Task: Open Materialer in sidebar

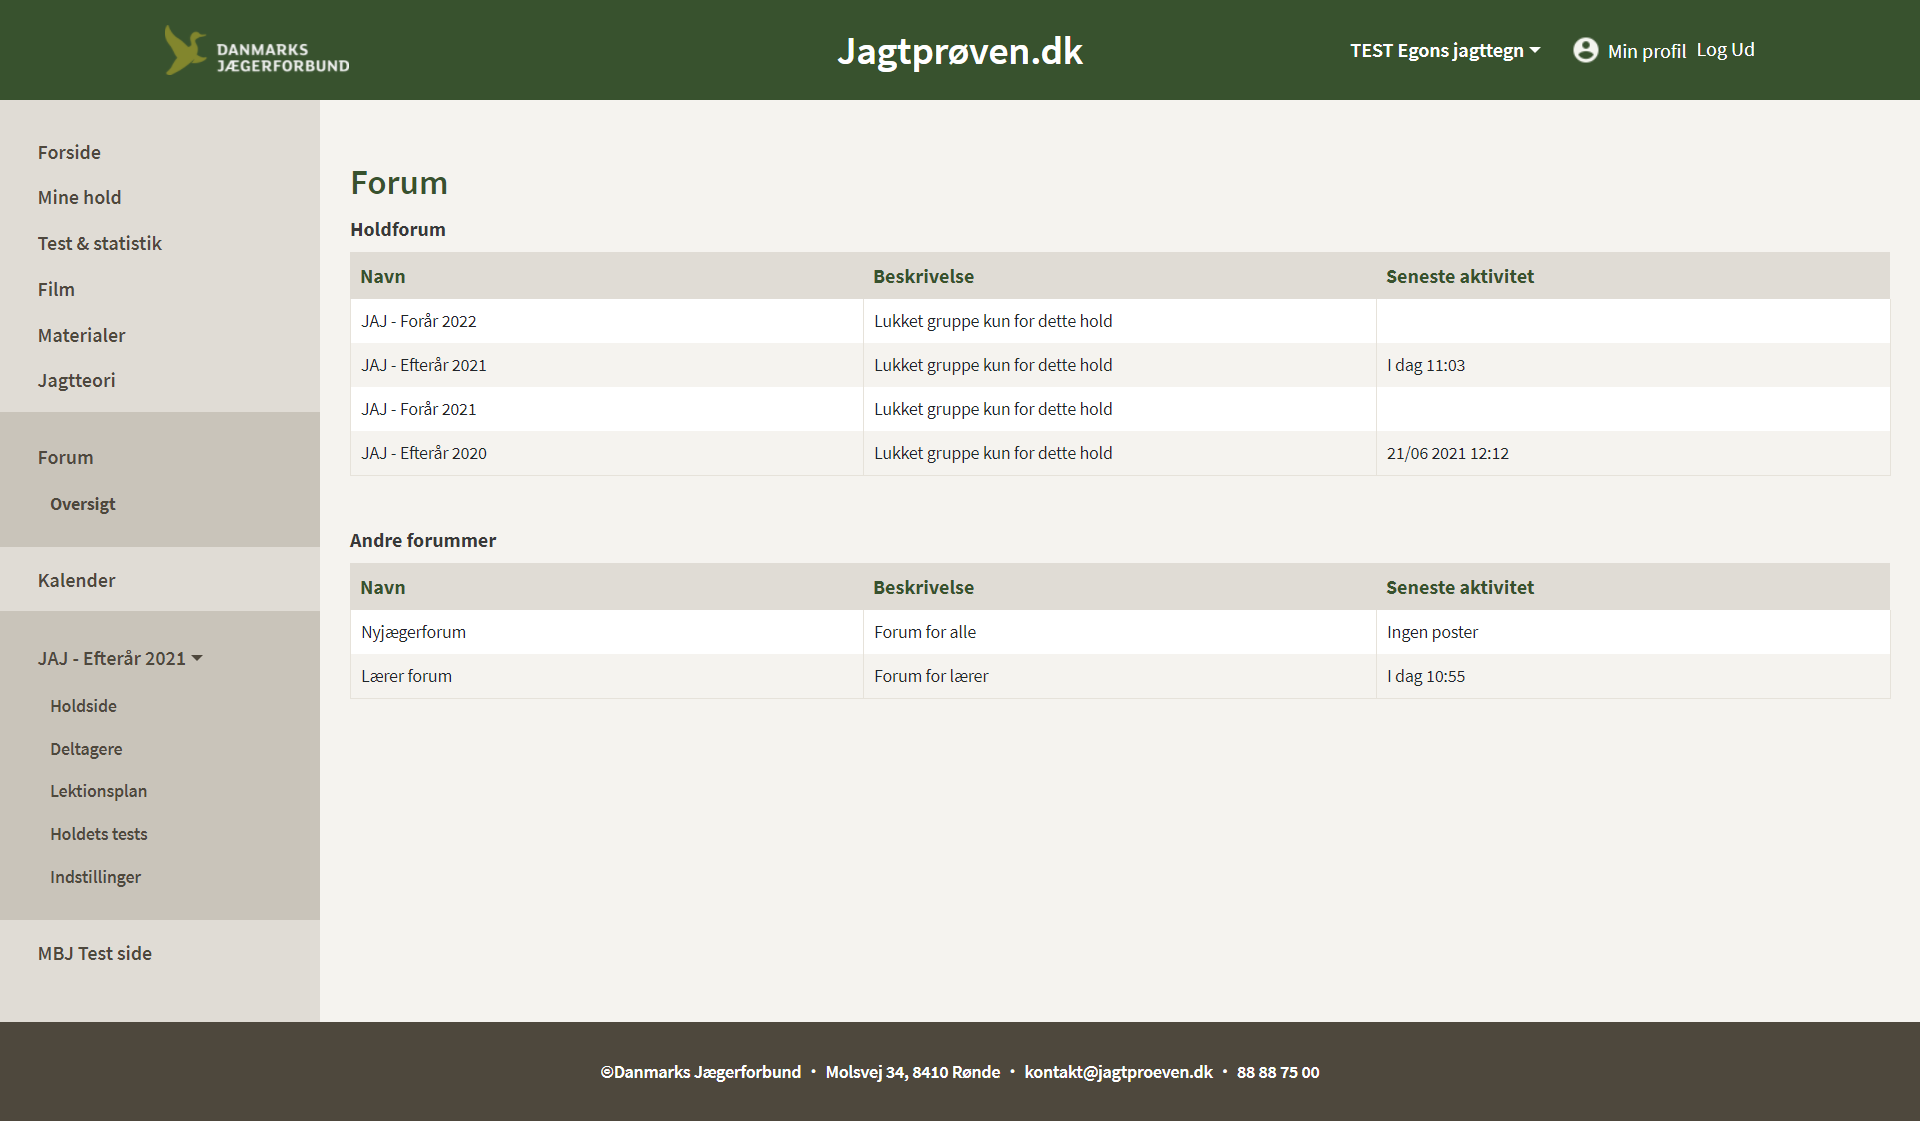Action: tap(81, 335)
